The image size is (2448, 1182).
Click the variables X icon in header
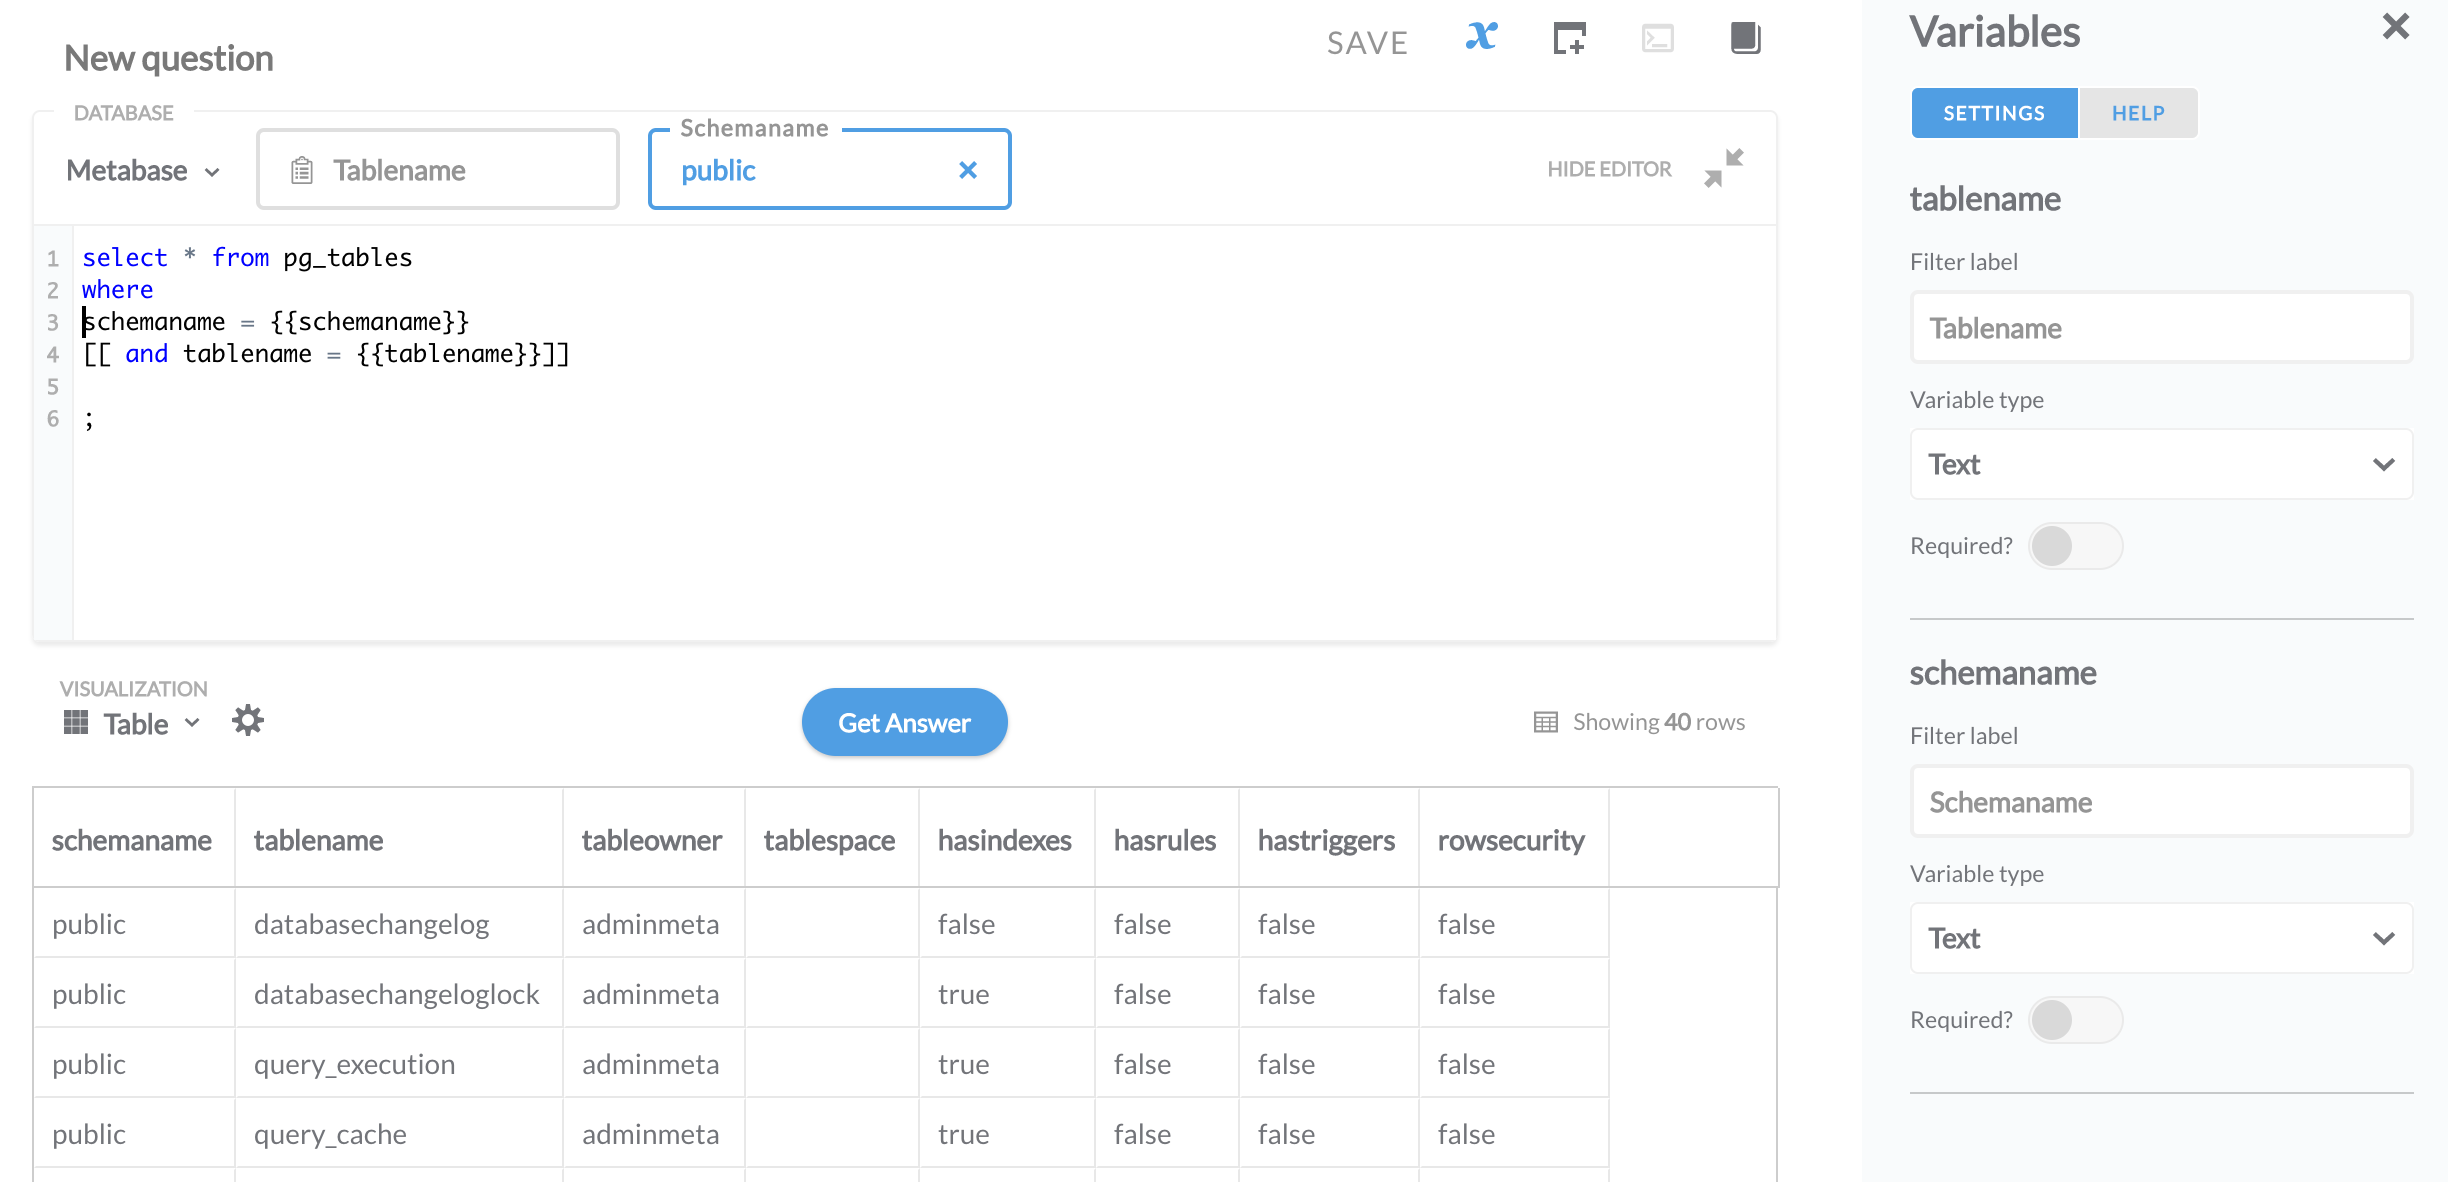[1481, 38]
